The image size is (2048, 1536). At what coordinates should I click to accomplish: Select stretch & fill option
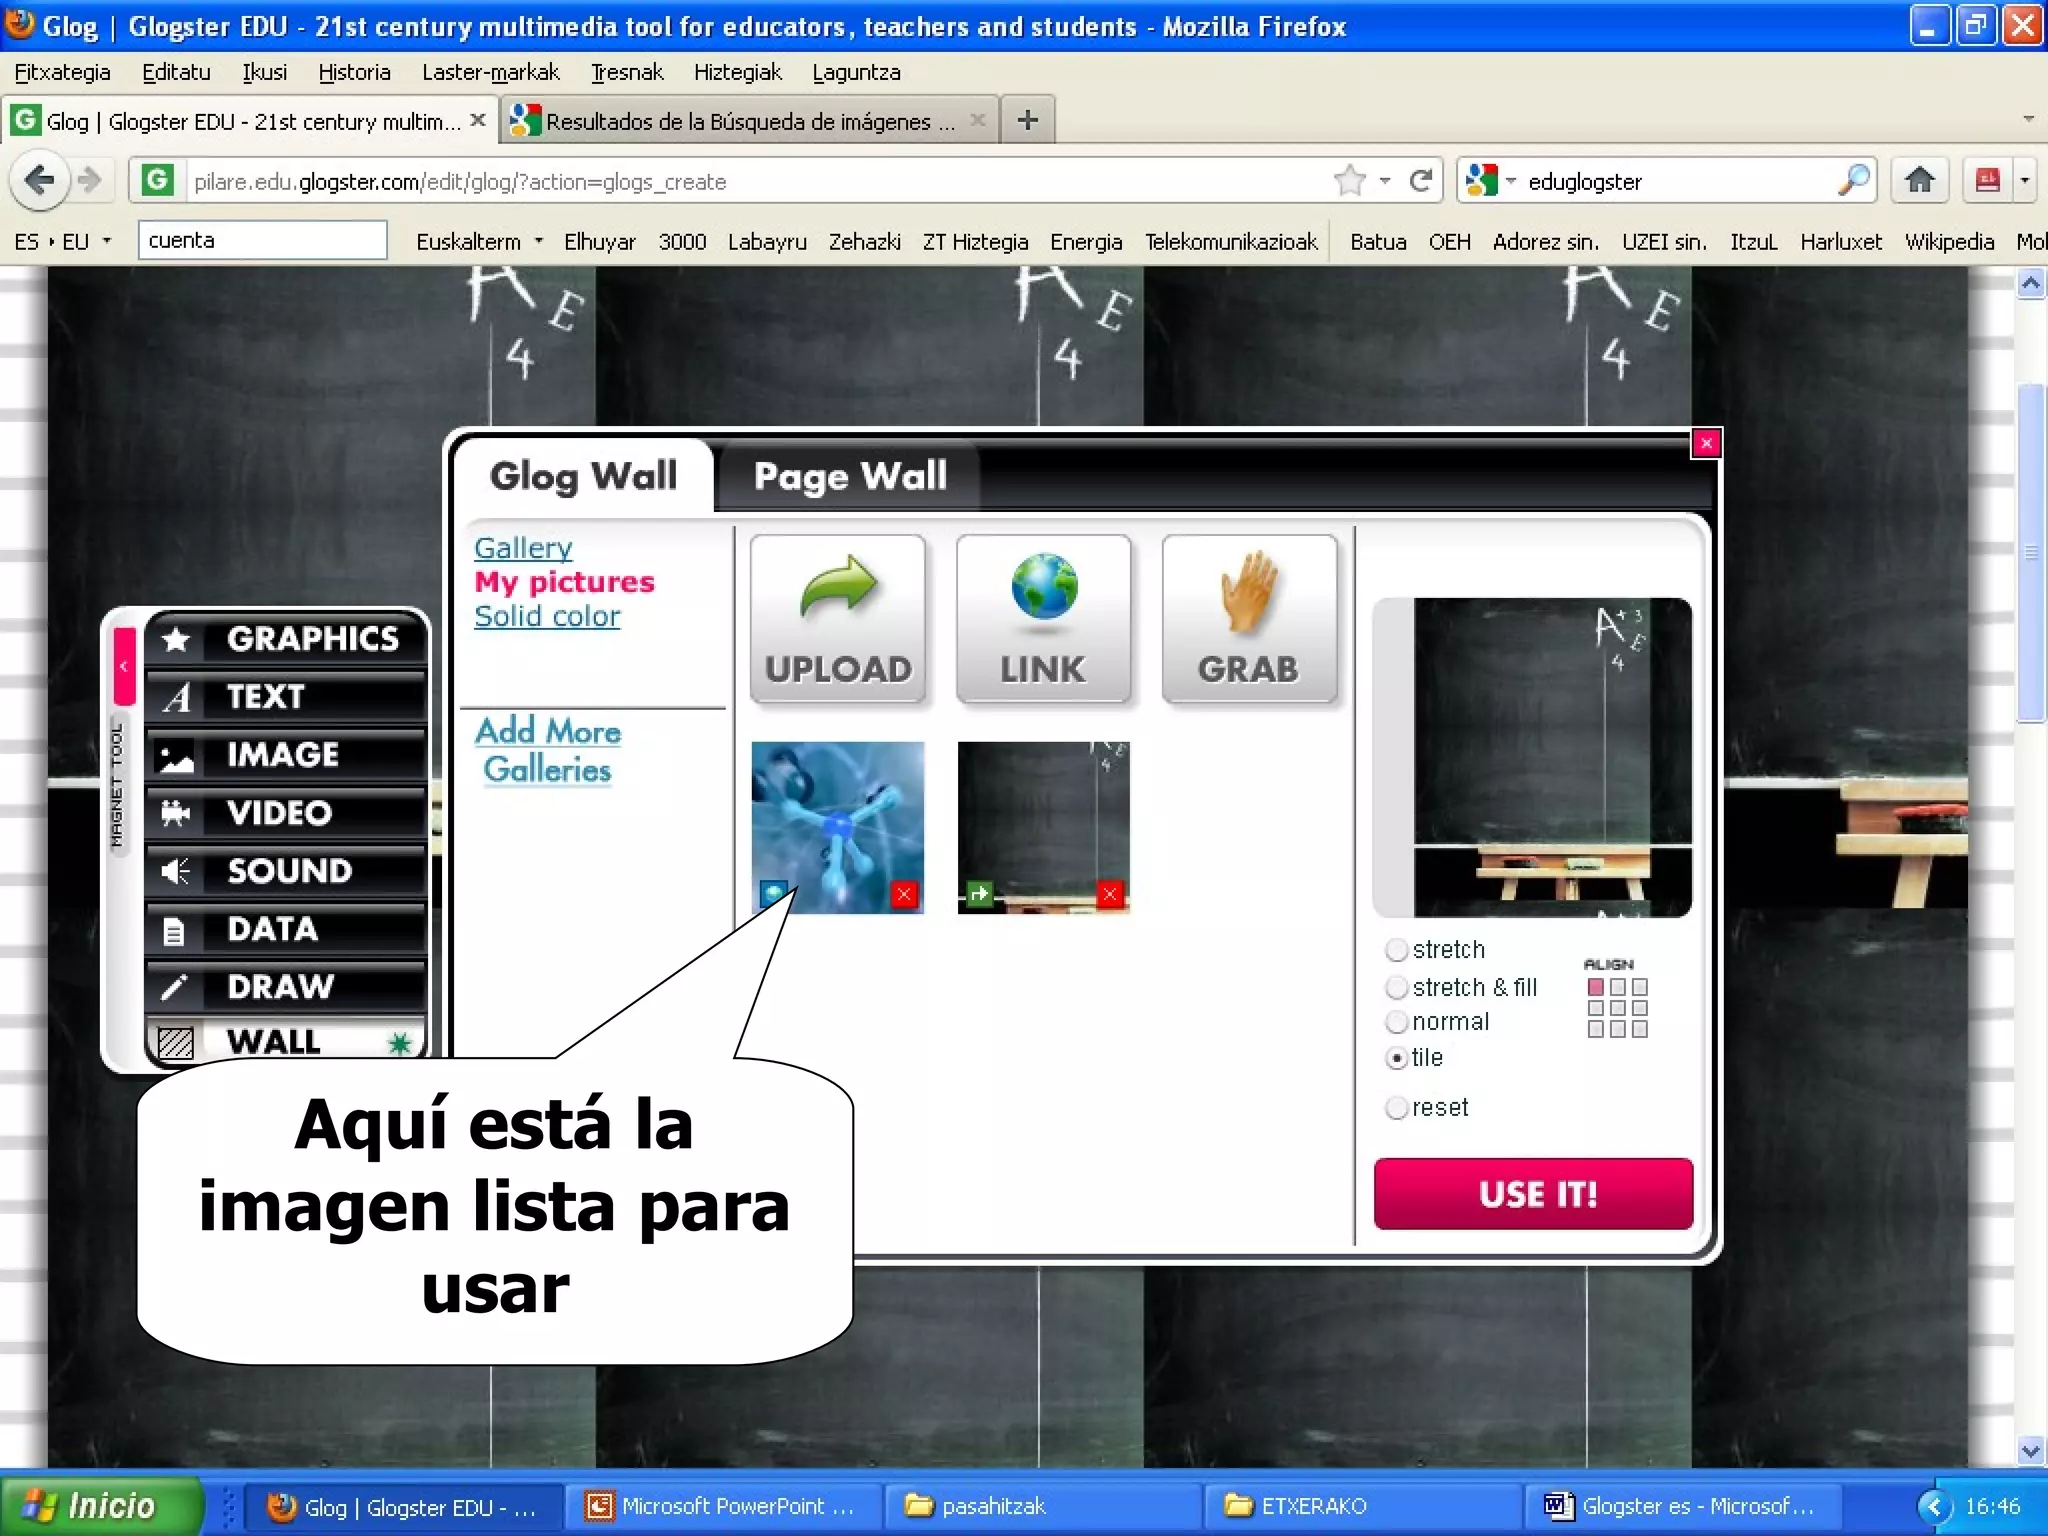(x=1397, y=987)
